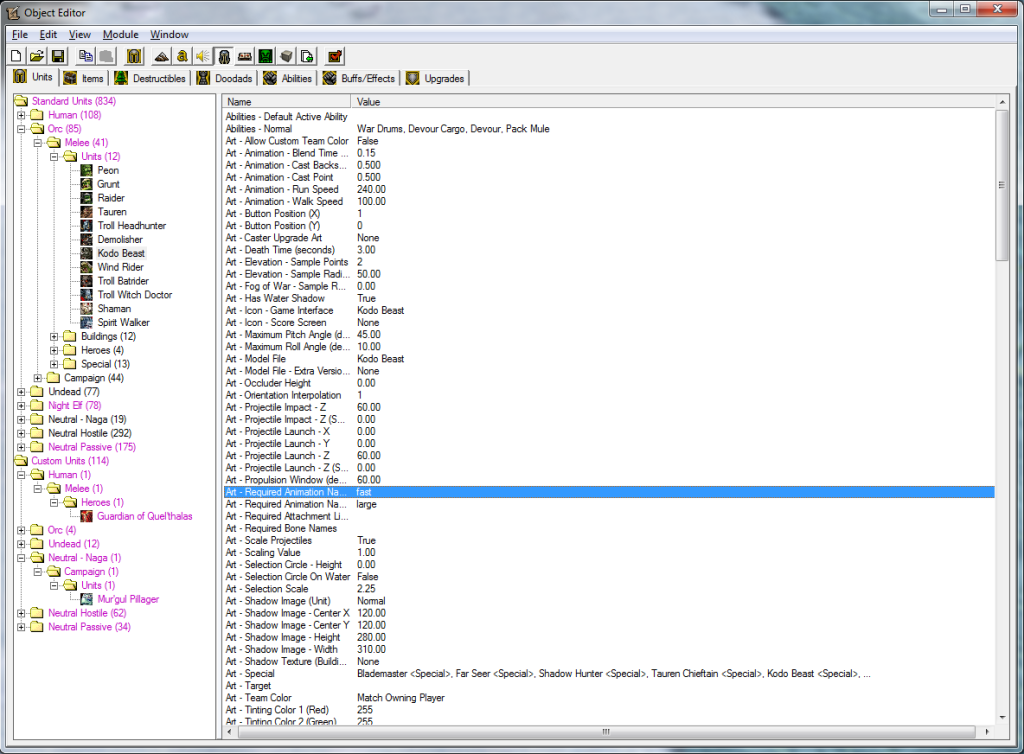Select the Grunt unit icon

click(x=86, y=184)
